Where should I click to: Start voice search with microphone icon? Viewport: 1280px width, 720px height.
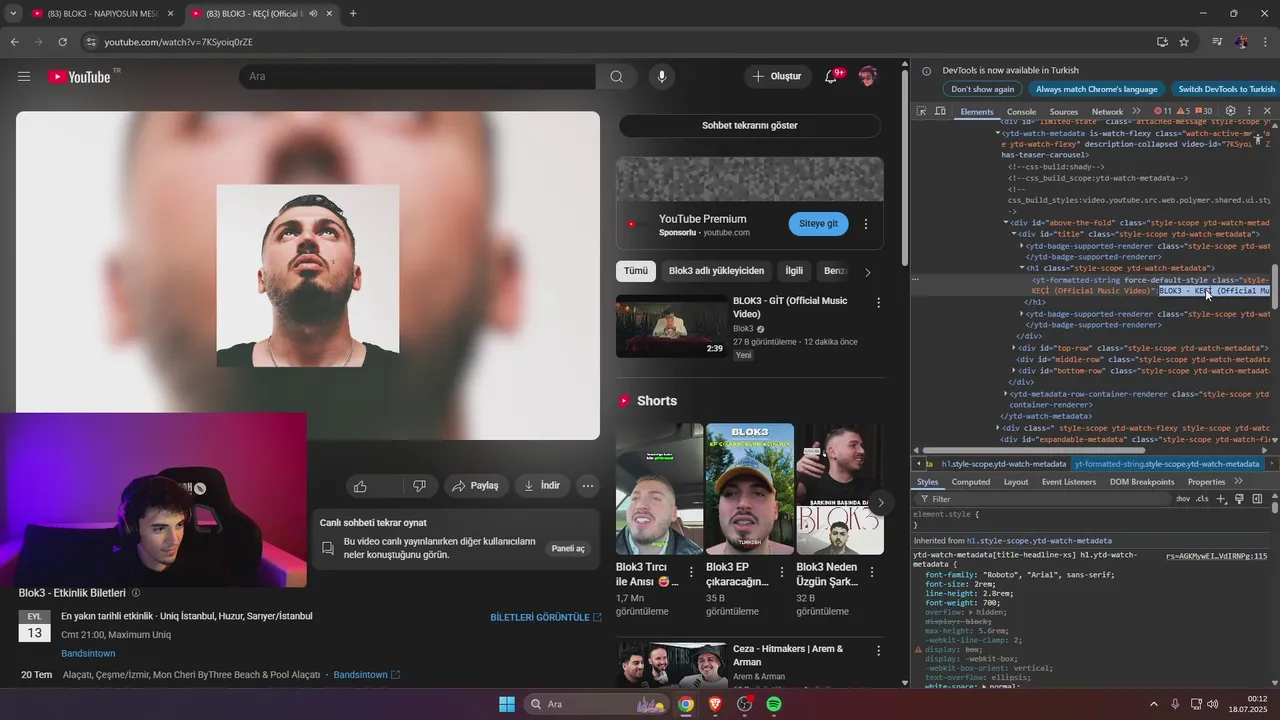[x=661, y=77]
